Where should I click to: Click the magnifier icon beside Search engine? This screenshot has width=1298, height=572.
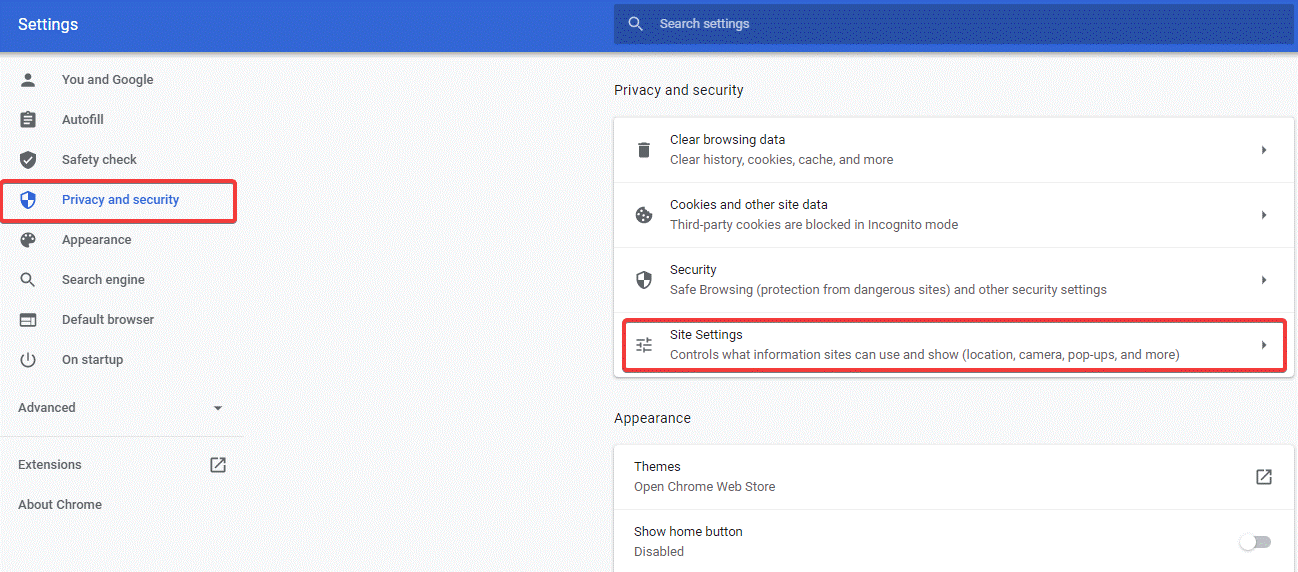coord(28,280)
